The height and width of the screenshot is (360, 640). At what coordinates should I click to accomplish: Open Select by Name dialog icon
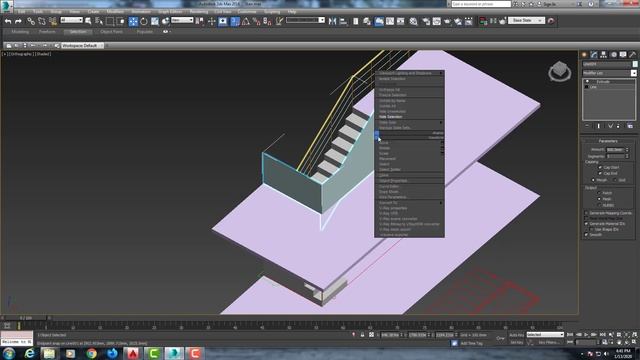[99, 21]
